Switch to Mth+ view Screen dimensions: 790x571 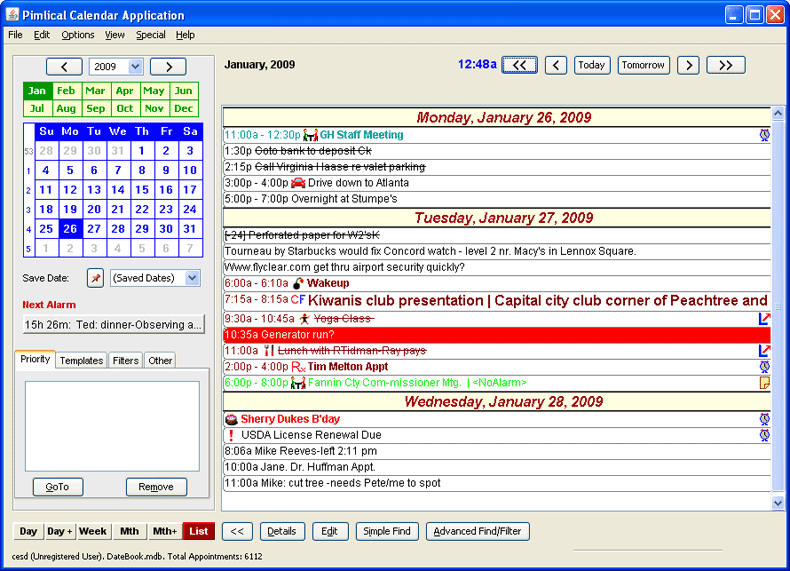pyautogui.click(x=165, y=531)
